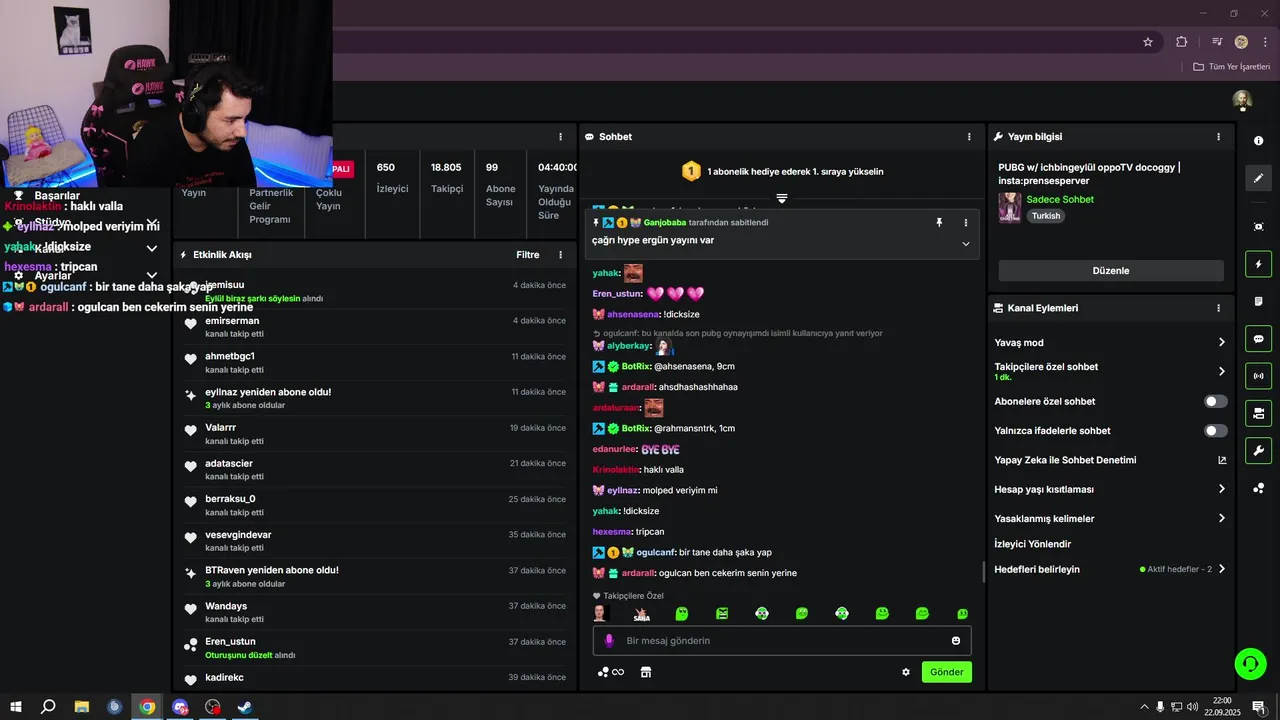
Task: Toggle Yalnızca ifadelerle sohbet switch
Action: pyautogui.click(x=1215, y=431)
